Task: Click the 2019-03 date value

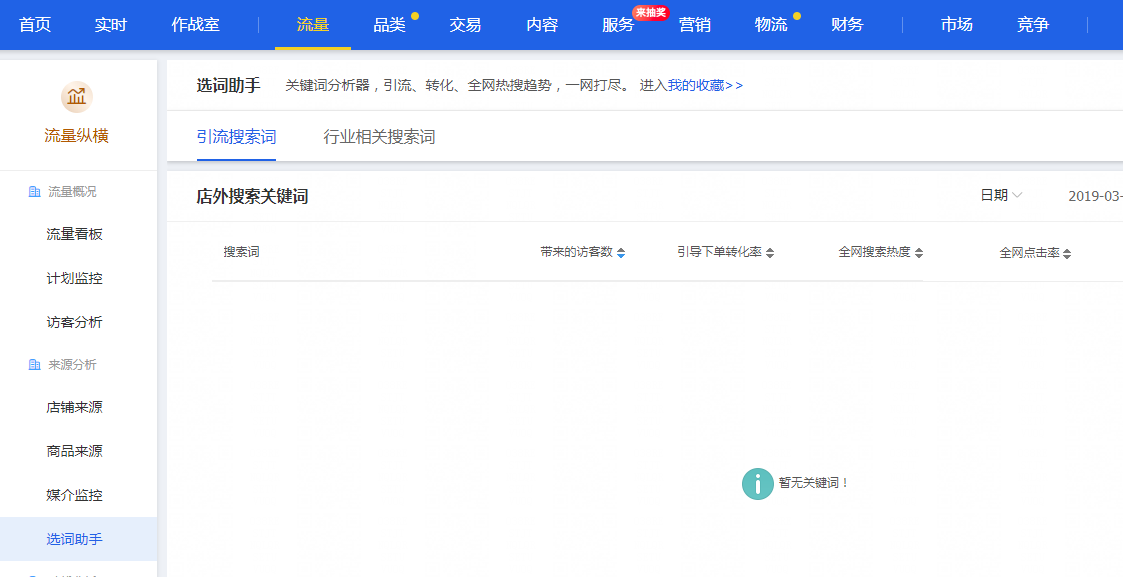Action: (1095, 196)
